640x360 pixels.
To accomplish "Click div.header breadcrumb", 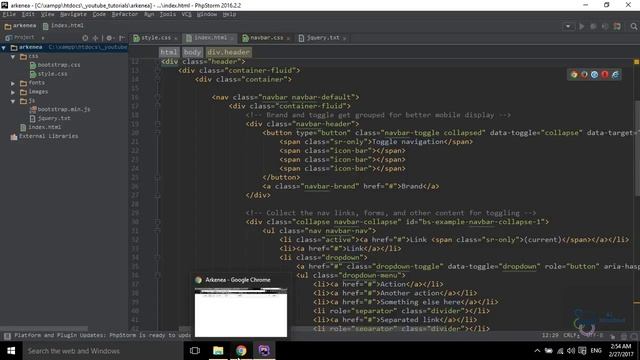I will click(228, 52).
